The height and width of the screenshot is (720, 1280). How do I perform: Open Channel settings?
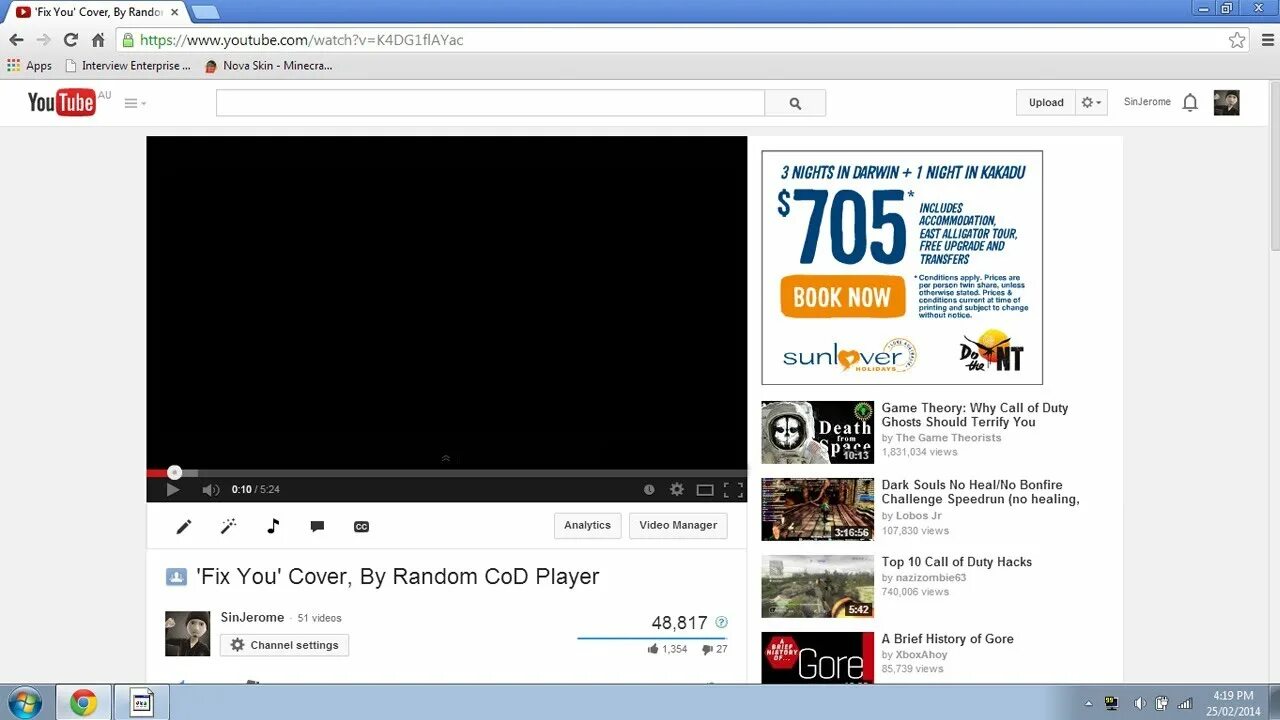[x=284, y=645]
